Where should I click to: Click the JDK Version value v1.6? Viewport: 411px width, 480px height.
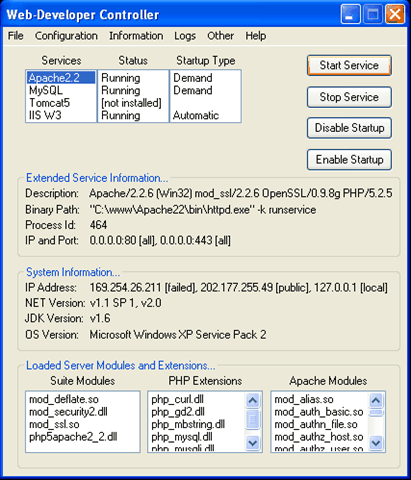tap(100, 318)
